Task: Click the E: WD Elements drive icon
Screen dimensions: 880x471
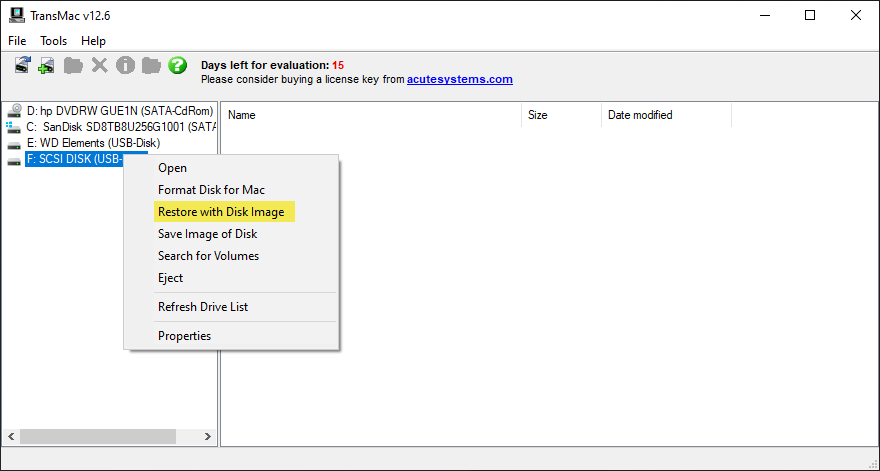Action: click(14, 145)
